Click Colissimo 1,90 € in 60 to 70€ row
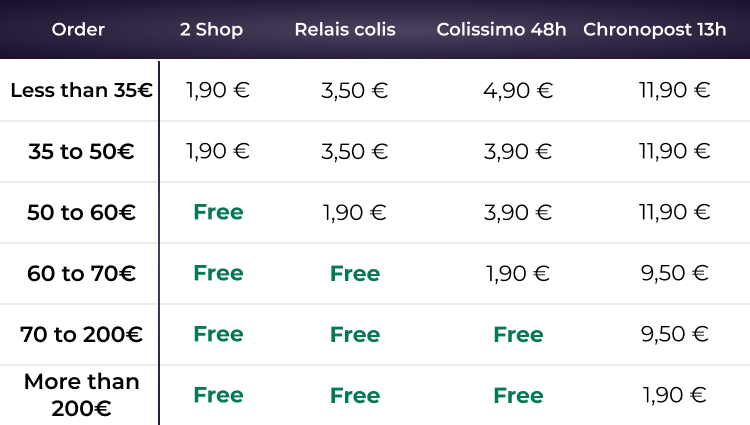 (518, 273)
